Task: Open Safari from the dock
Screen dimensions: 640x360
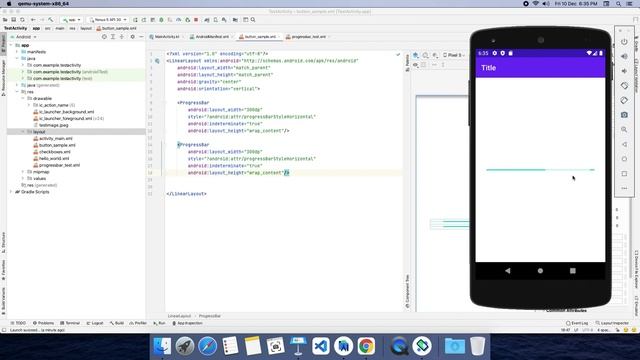Action: (x=208, y=346)
